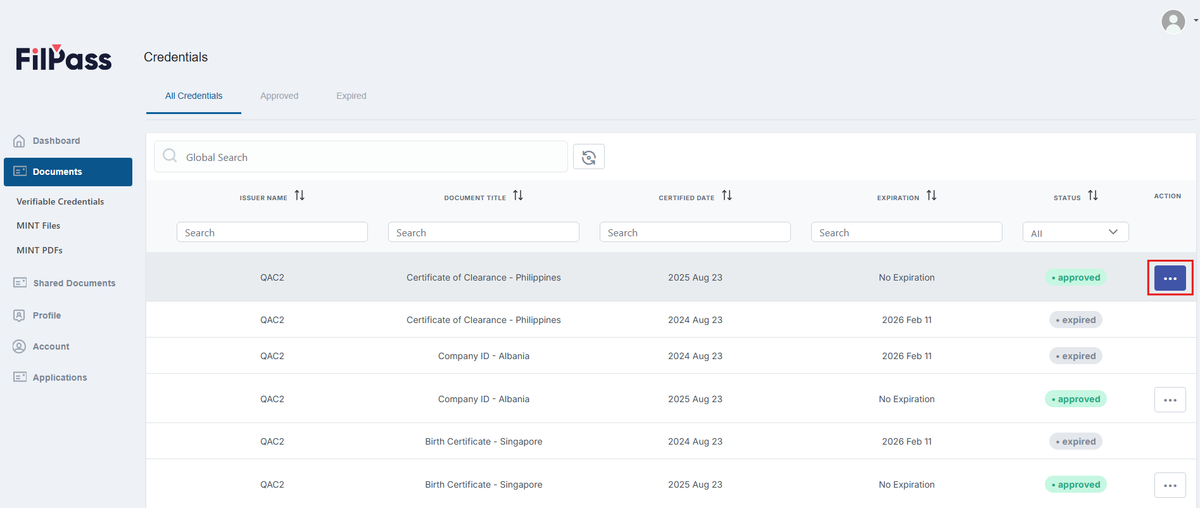Click the Document Title search box
The image size is (1200, 508).
[x=484, y=232]
